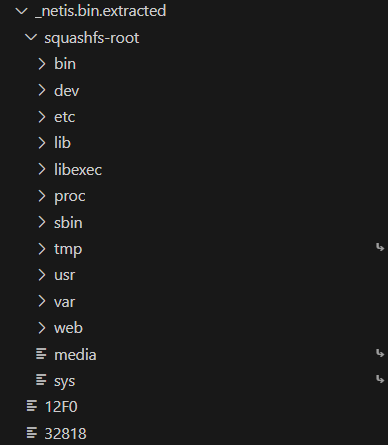This screenshot has width=388, height=445.
Task: Expand the etc folder arrow
Action: point(42,117)
